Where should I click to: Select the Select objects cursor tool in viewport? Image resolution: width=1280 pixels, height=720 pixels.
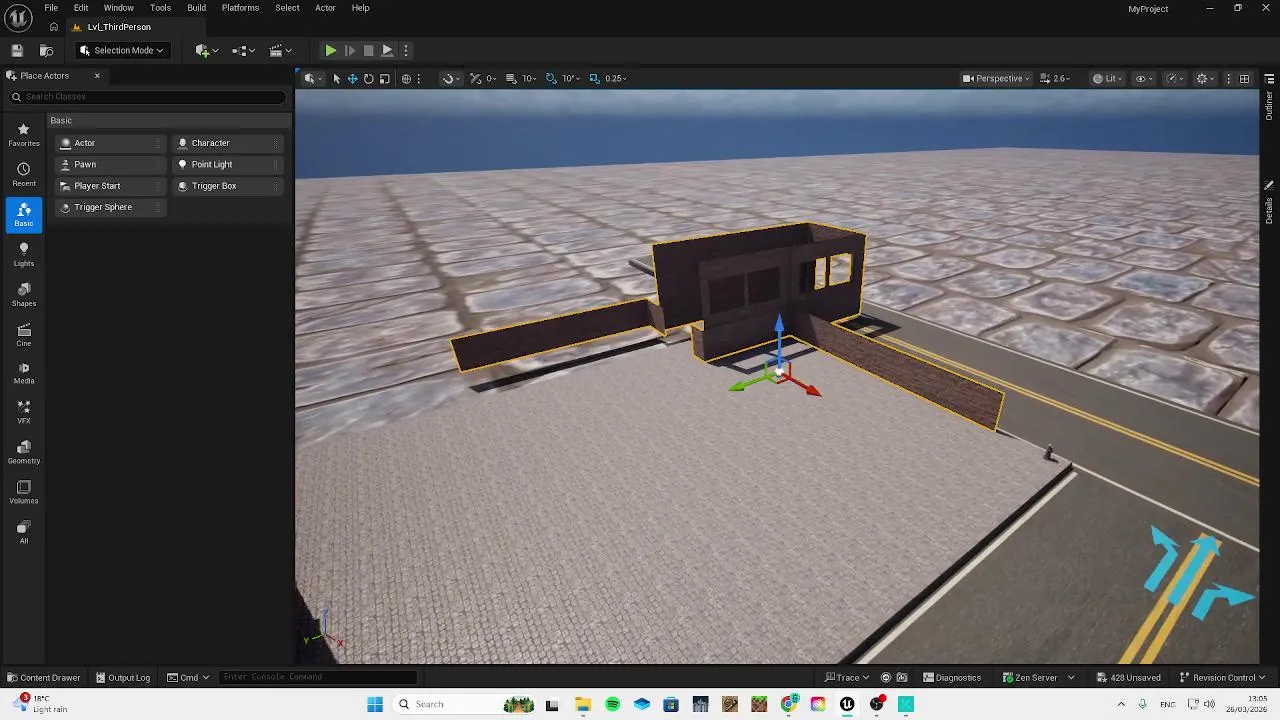[x=336, y=78]
